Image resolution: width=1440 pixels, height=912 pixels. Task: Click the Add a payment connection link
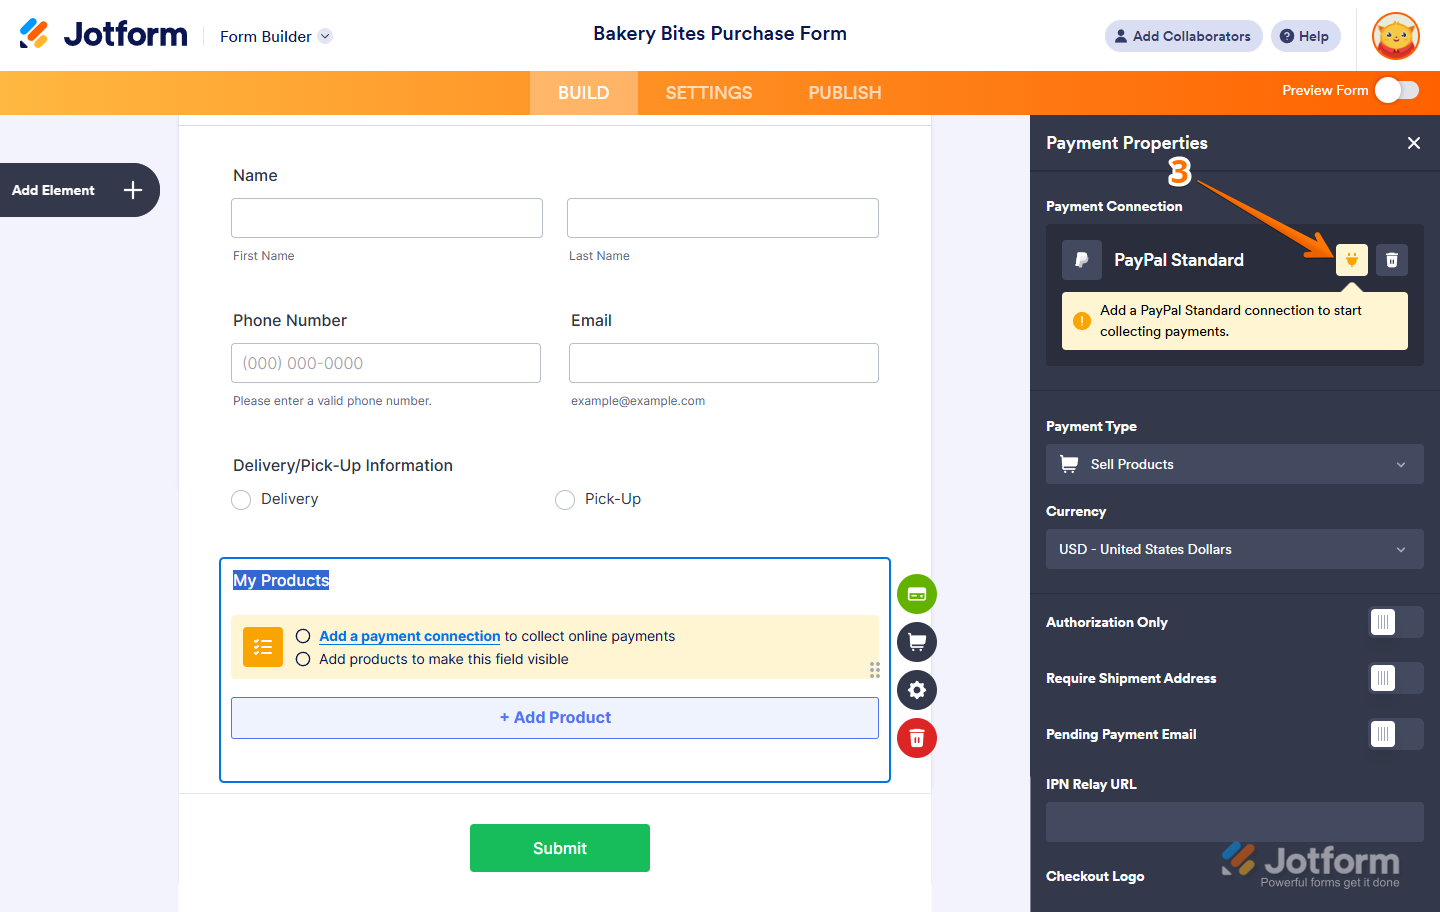409,636
